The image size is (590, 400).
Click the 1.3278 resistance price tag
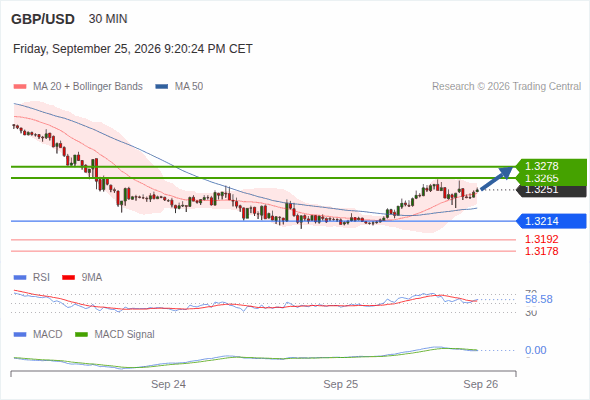552,166
